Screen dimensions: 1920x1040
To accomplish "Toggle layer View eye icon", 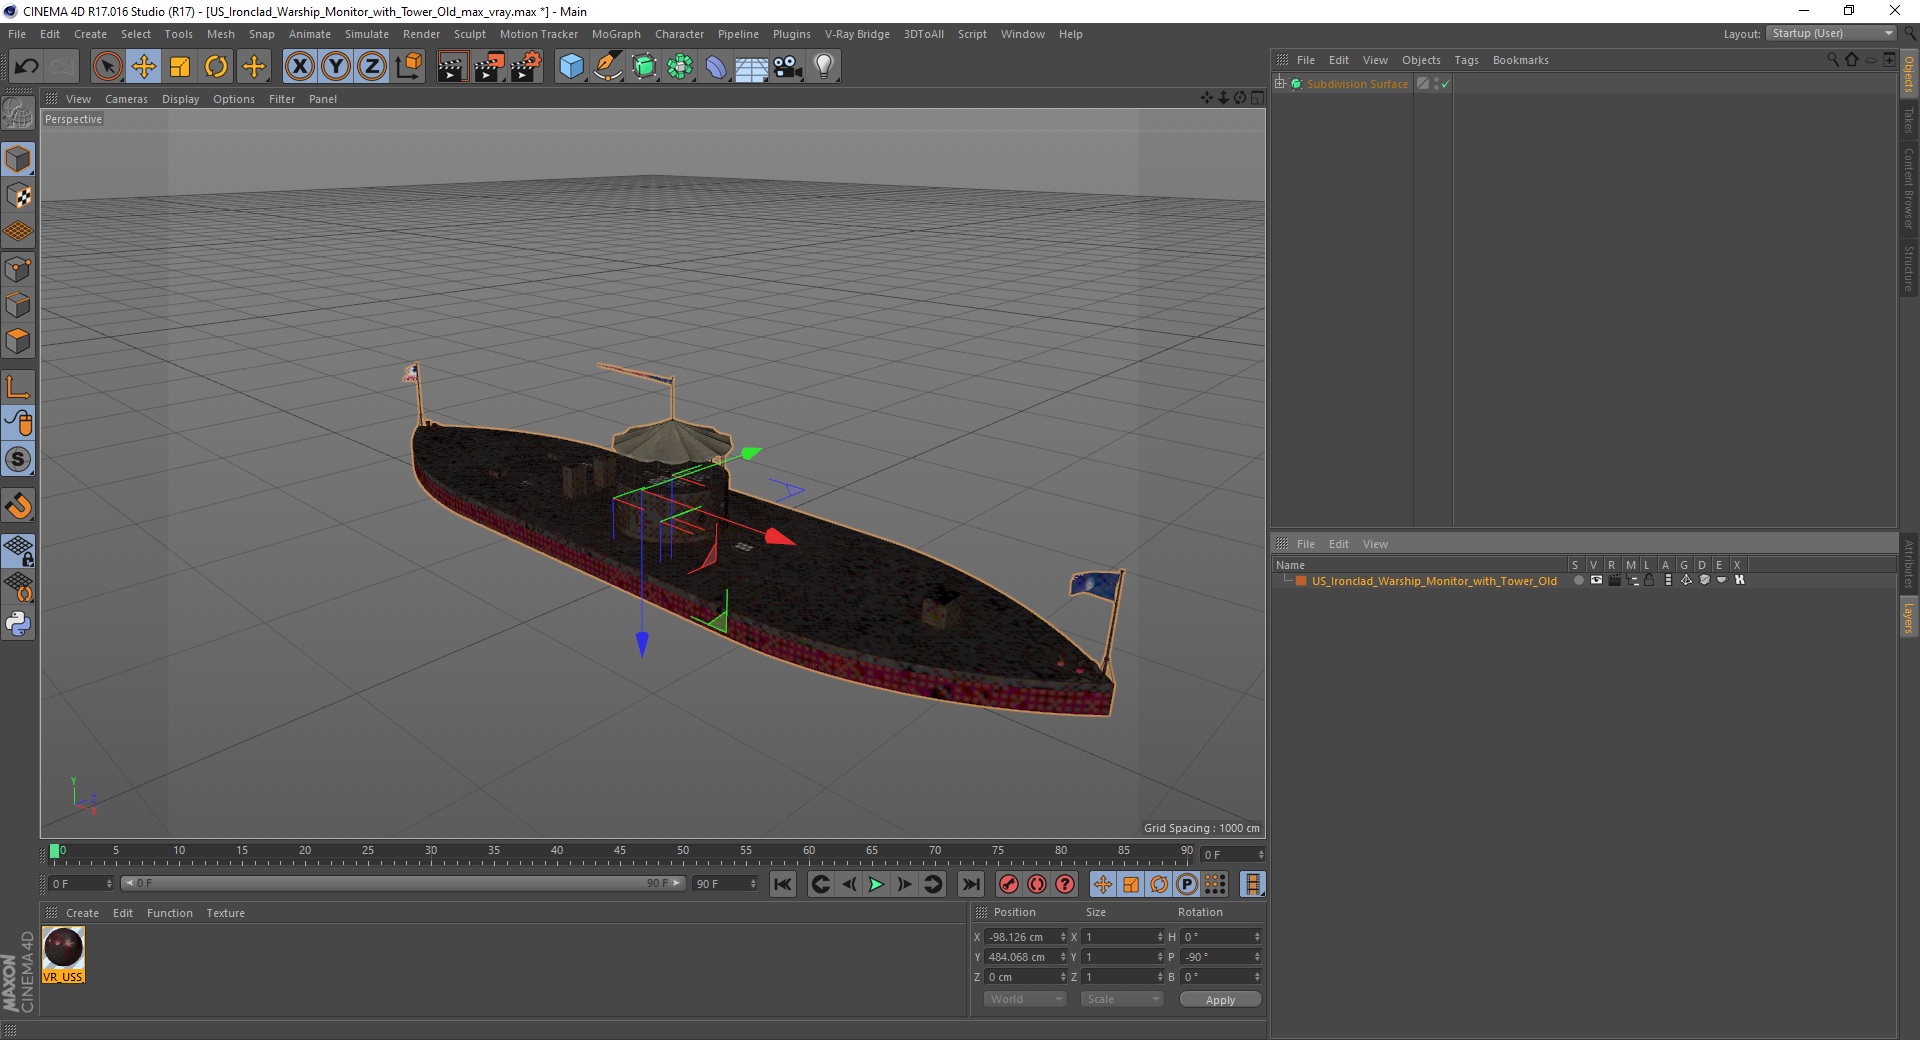I will [1596, 580].
